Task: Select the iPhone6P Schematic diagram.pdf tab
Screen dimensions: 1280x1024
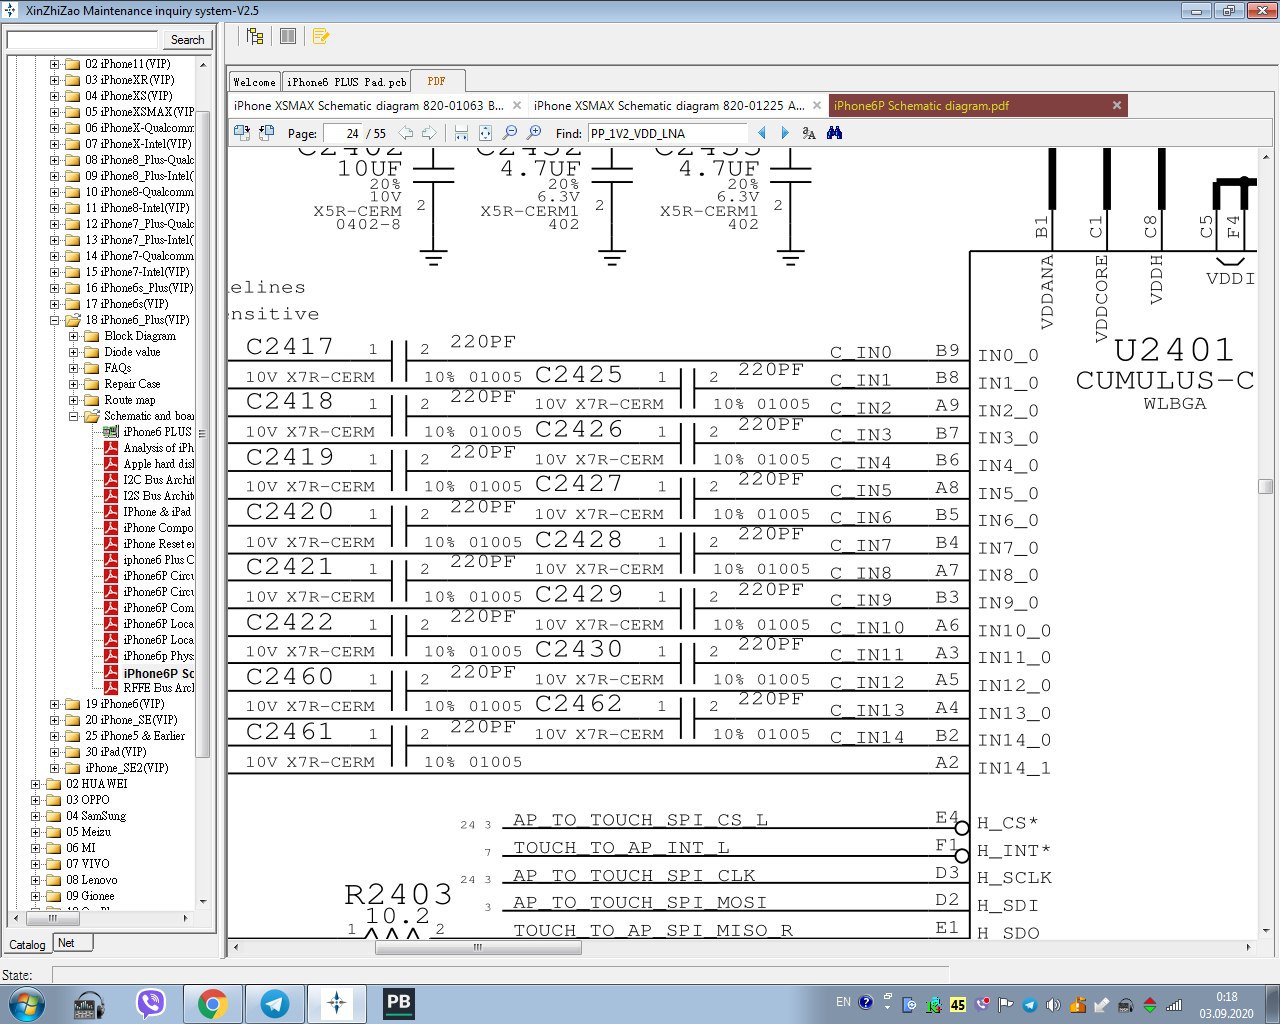Action: [921, 105]
